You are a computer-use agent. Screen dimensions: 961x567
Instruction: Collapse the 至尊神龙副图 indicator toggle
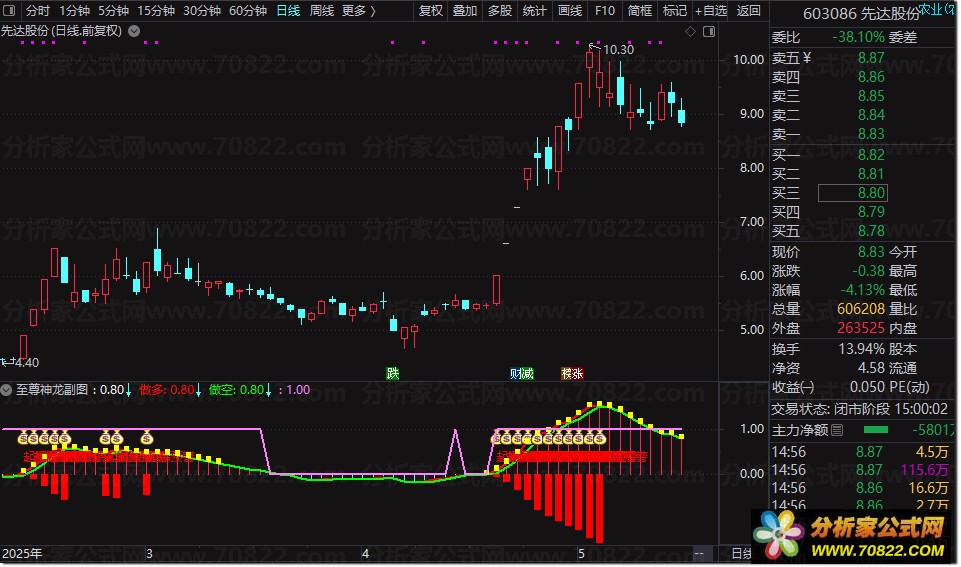click(6, 390)
